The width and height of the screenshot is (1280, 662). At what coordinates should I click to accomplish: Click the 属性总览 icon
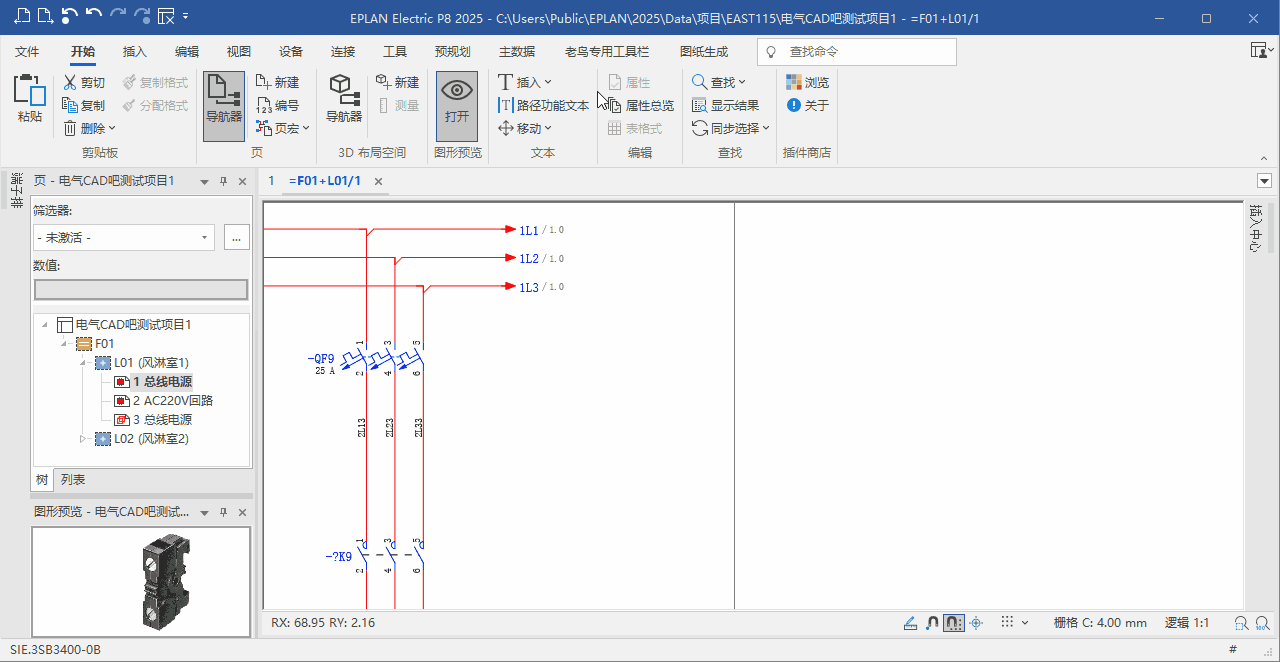[x=615, y=105]
